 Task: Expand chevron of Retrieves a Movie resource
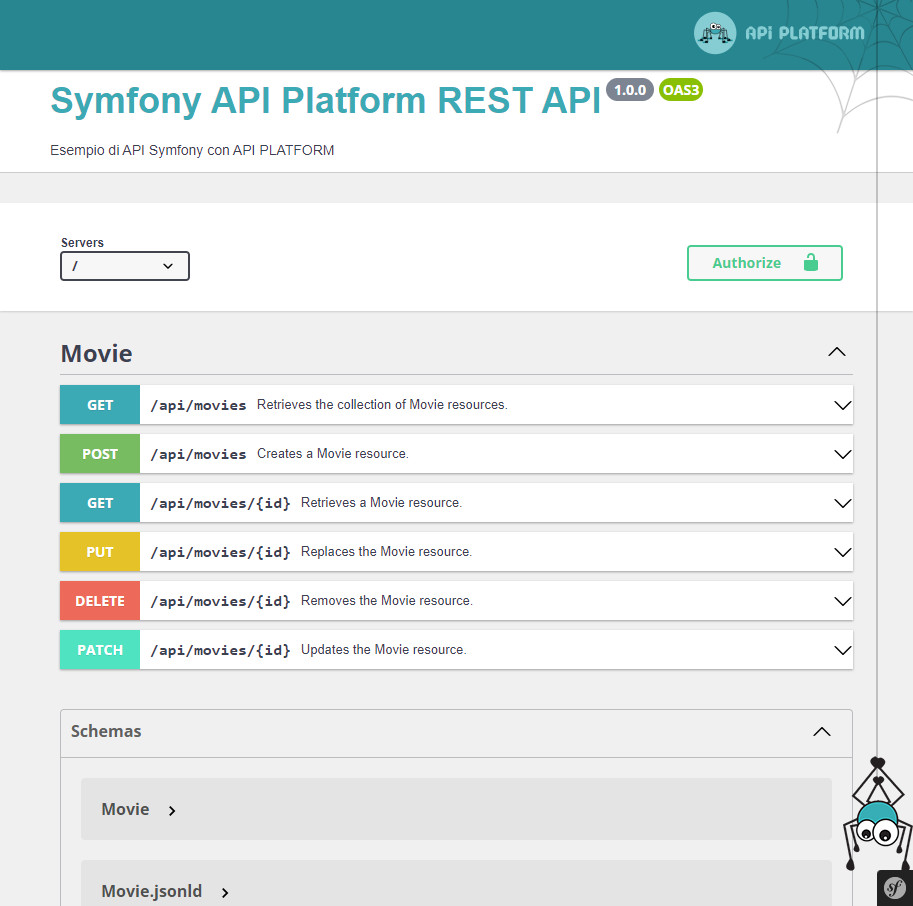843,503
